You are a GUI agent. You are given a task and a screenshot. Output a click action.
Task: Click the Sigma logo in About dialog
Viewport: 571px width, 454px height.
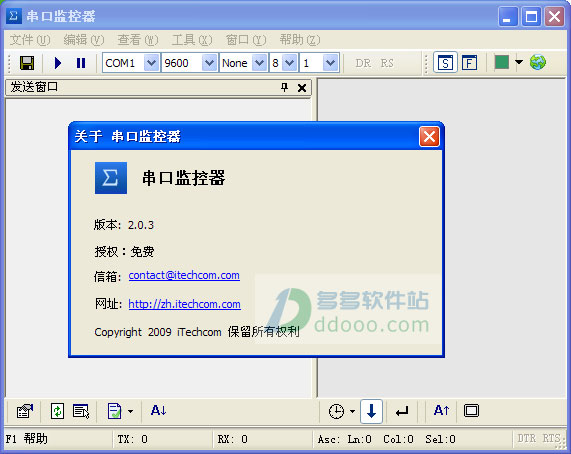[x=111, y=178]
